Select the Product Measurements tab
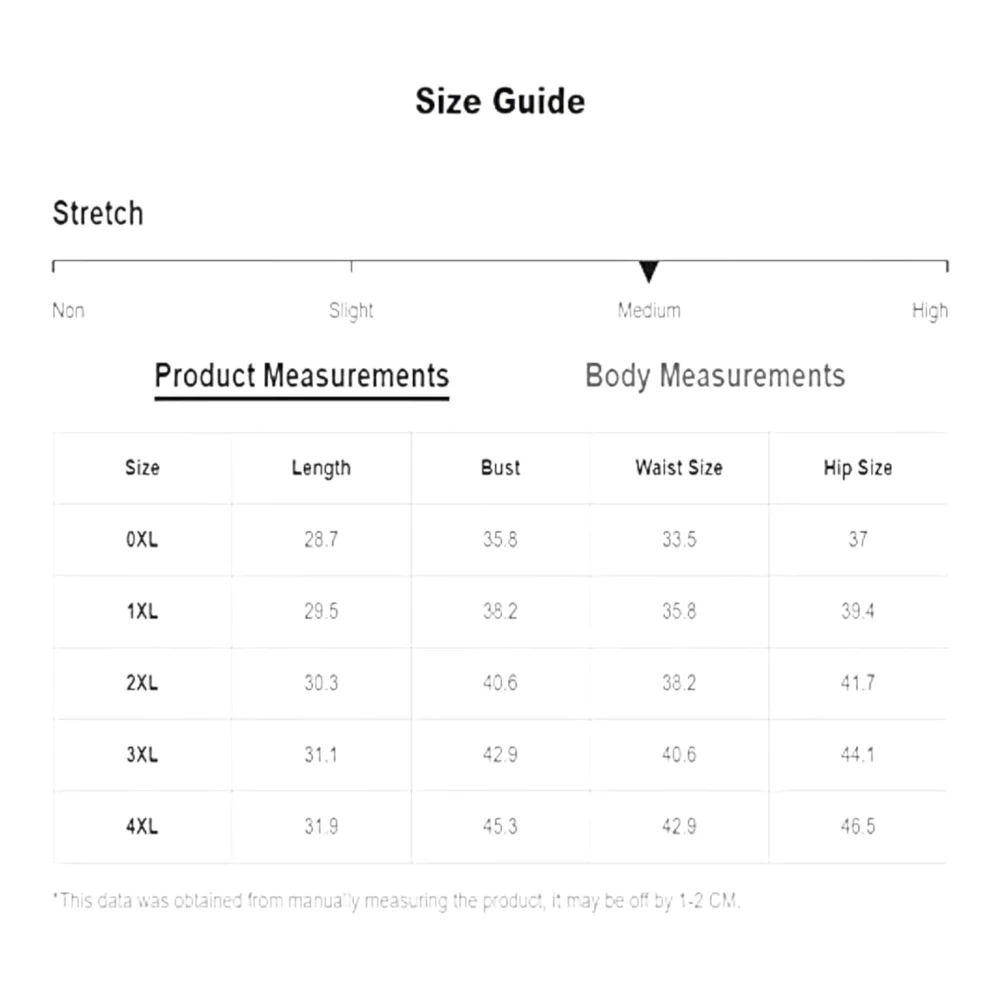This screenshot has height=1000, width=1000. pos(302,376)
